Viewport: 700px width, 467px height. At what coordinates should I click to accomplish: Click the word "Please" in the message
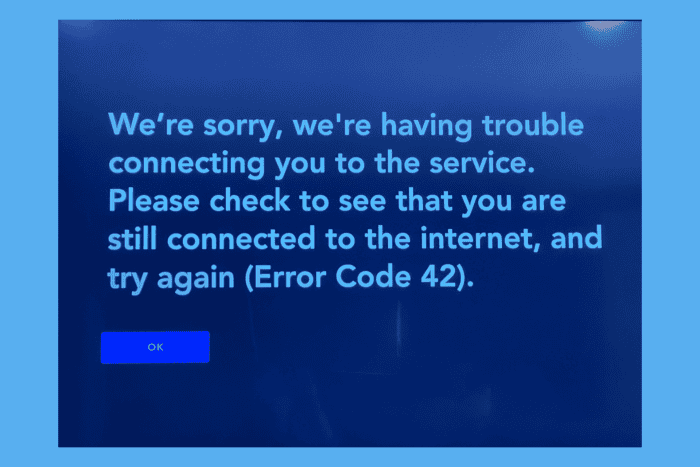tap(154, 200)
